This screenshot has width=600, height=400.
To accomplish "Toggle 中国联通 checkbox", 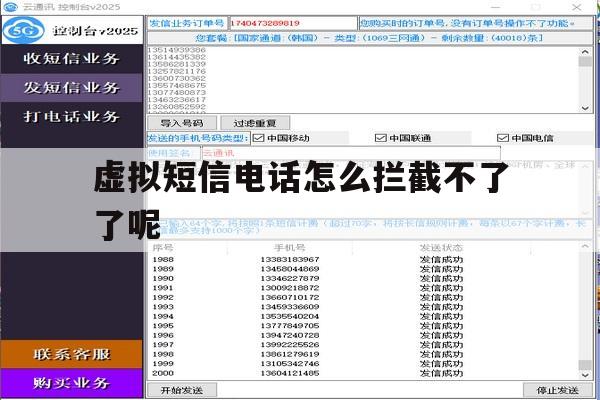I will coord(380,138).
